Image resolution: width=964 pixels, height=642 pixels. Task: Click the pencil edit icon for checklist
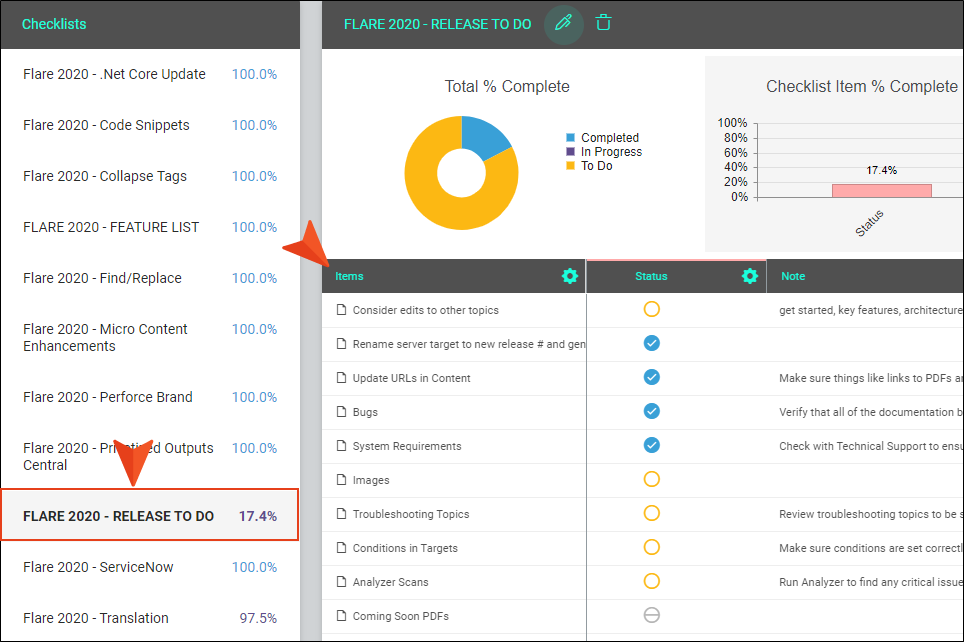click(563, 24)
